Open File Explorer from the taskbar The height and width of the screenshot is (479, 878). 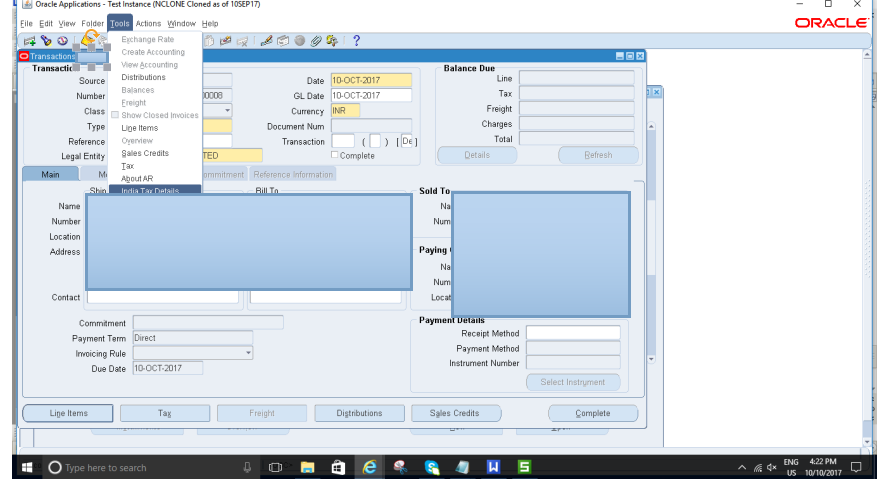click(307, 467)
